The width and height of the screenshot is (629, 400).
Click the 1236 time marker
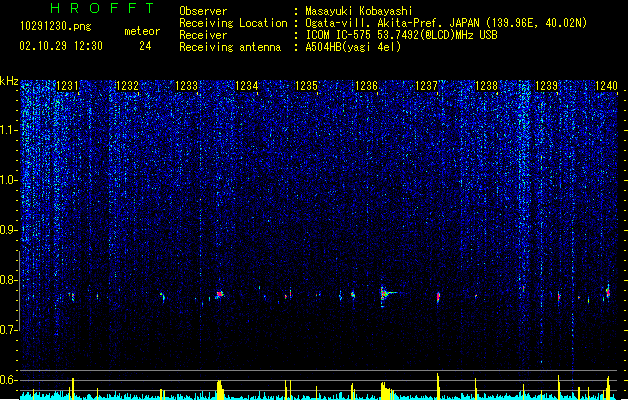[367, 86]
